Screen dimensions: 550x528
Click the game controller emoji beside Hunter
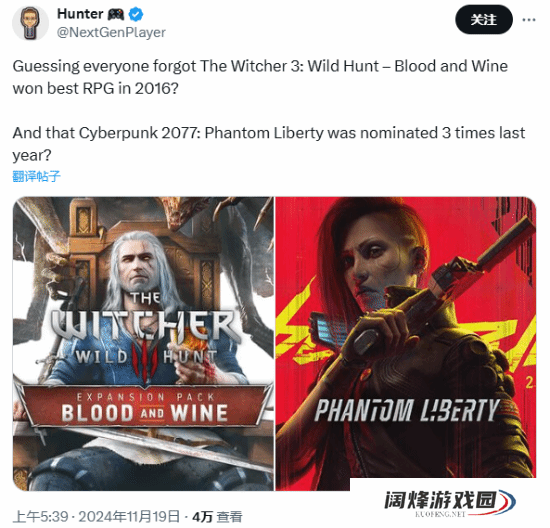pos(116,14)
